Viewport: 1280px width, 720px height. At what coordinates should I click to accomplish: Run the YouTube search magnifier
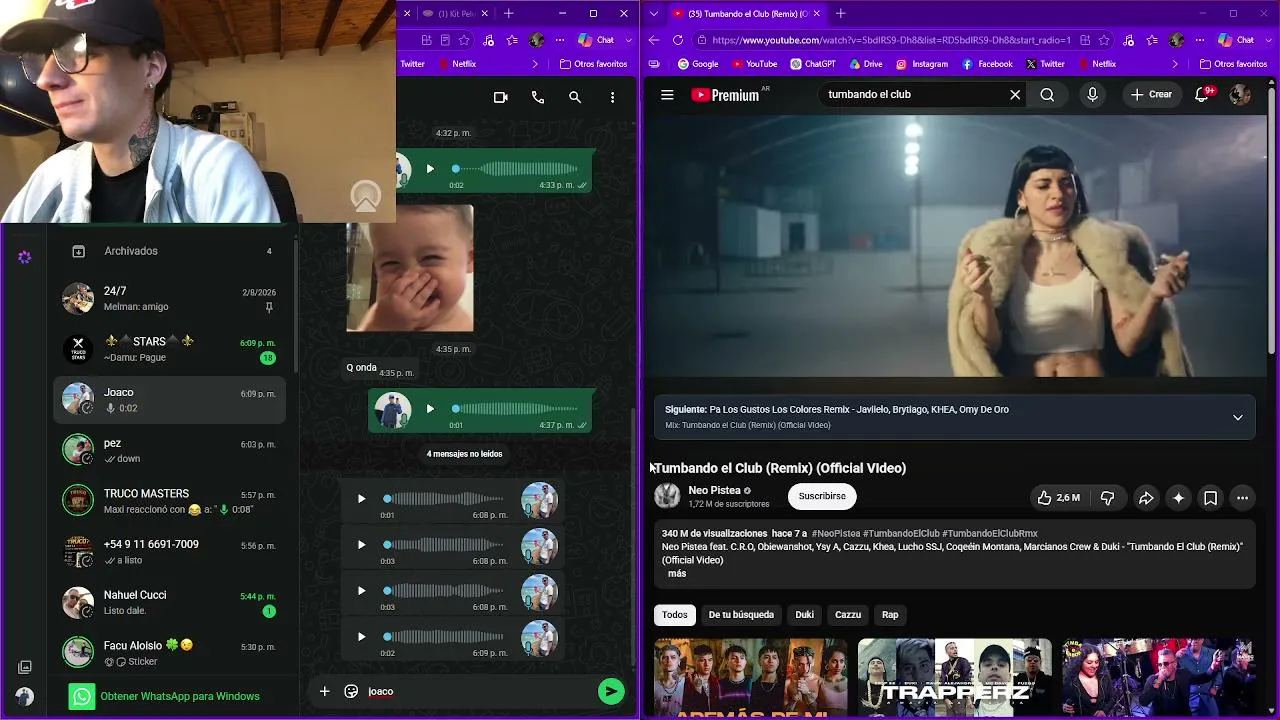pyautogui.click(x=1047, y=95)
